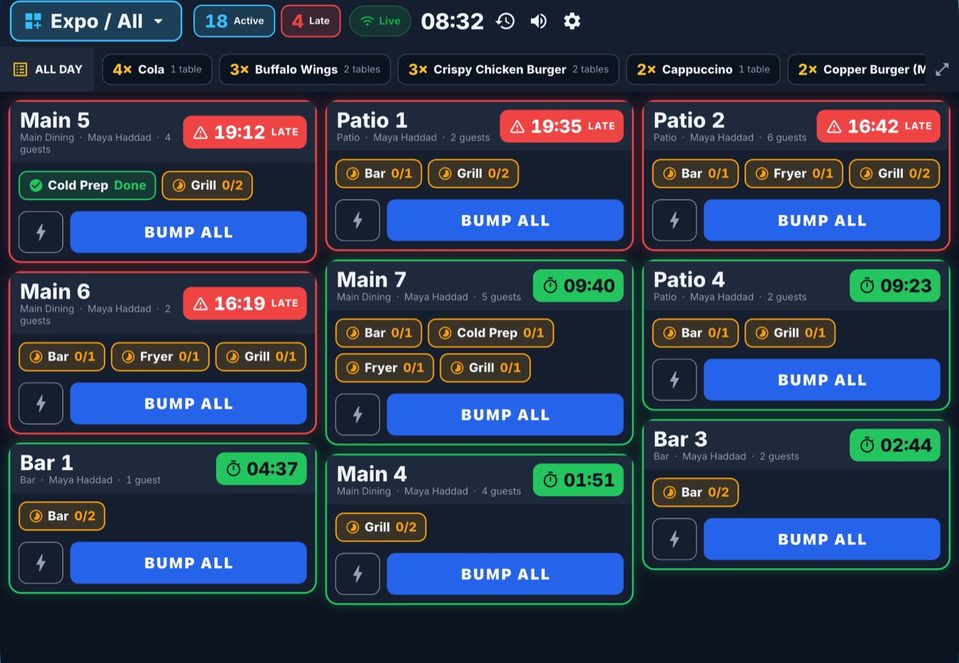Click the 01:51 timer on Main 4
The width and height of the screenshot is (959, 663).
[x=578, y=480]
